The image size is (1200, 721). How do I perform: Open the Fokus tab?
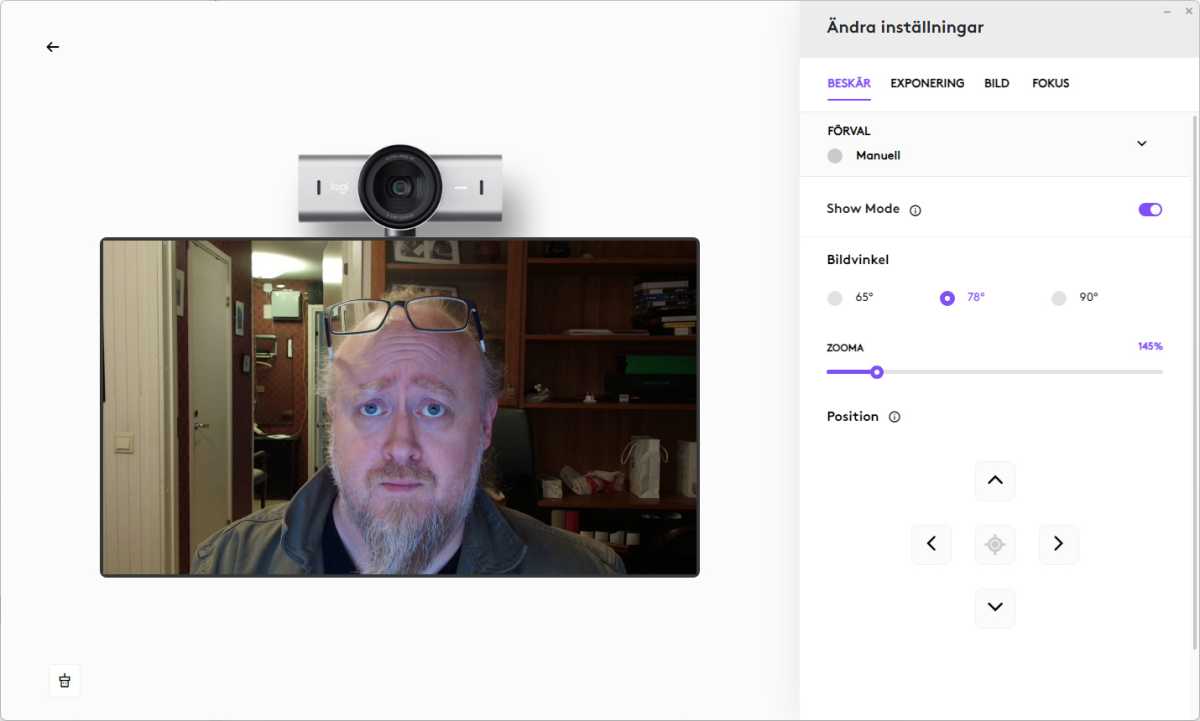[x=1050, y=84]
